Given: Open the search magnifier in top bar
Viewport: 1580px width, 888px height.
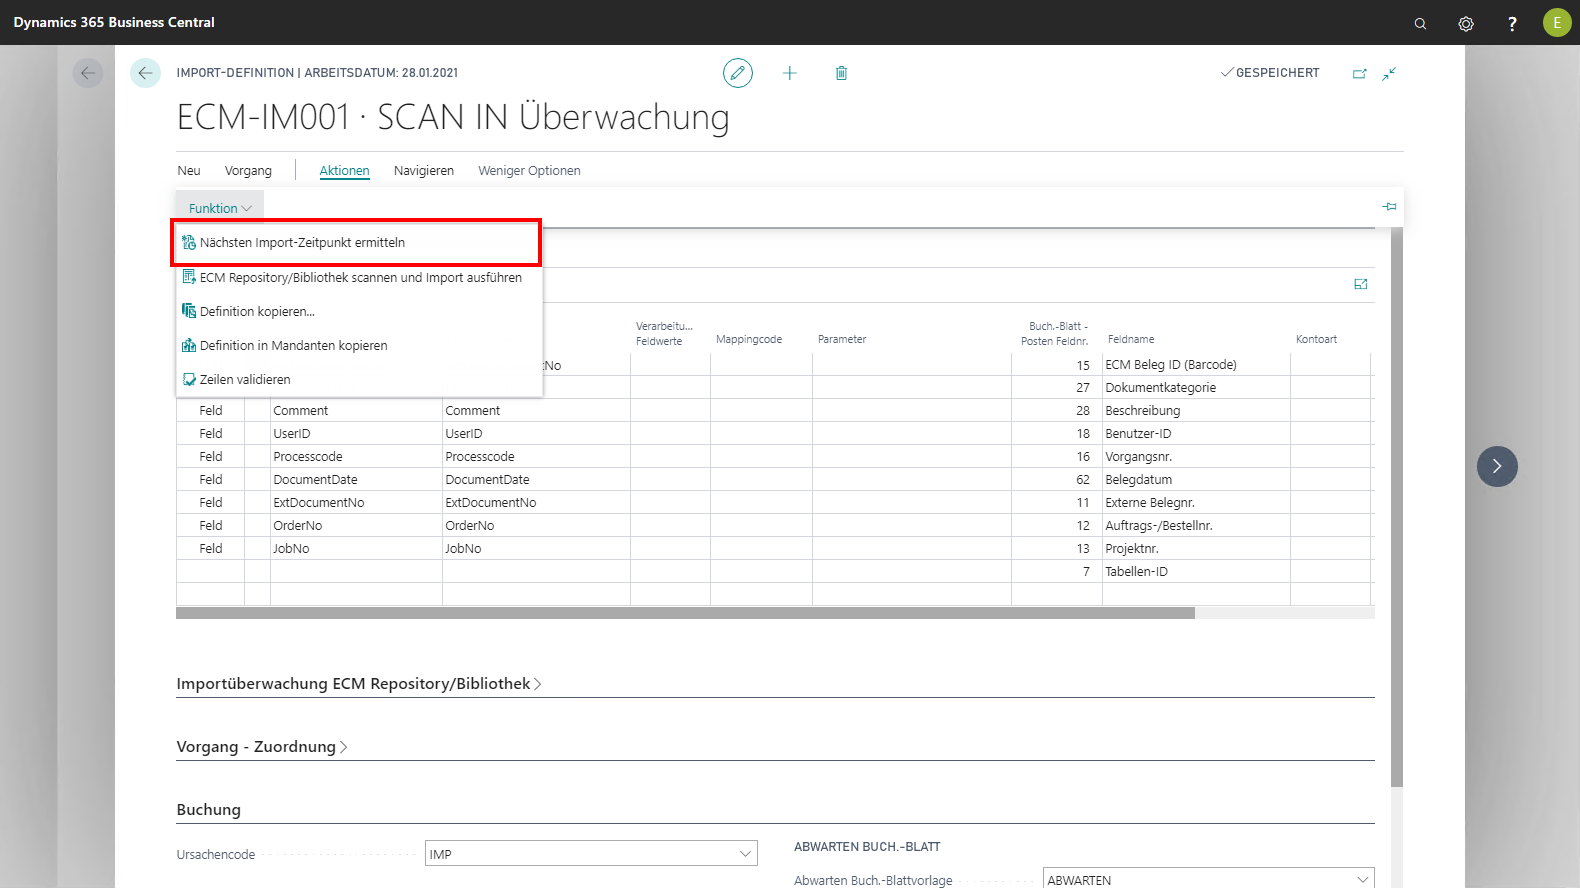Looking at the screenshot, I should click(x=1420, y=23).
